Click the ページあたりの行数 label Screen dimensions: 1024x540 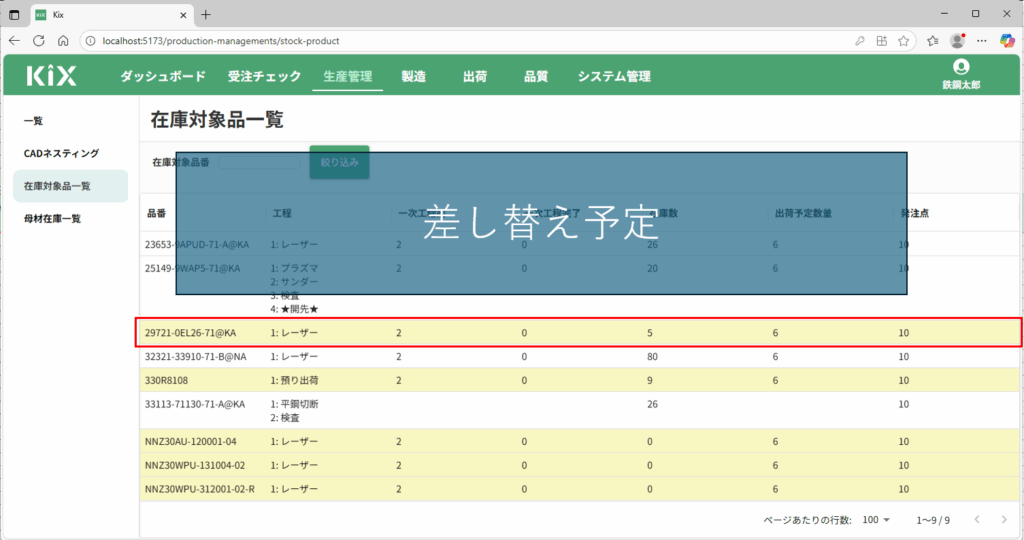807,520
